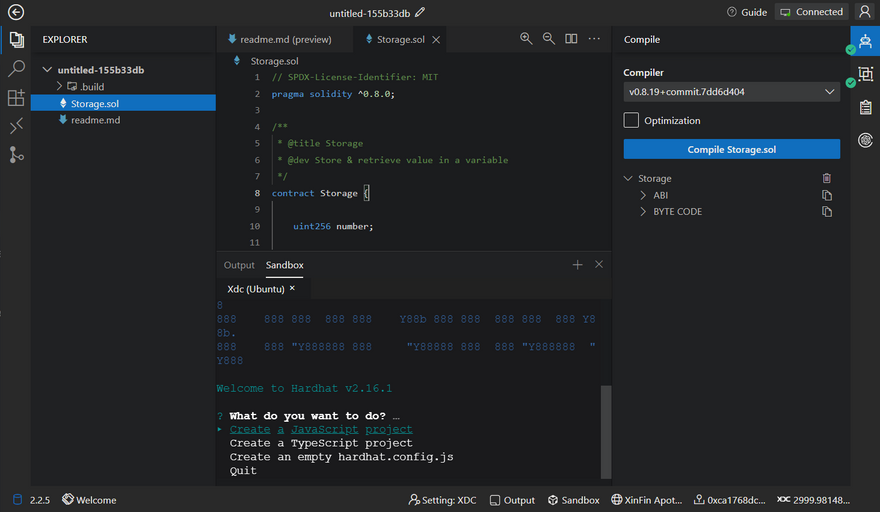Collapse the Storage compiled contract section
This screenshot has height=512, width=880.
coord(628,178)
